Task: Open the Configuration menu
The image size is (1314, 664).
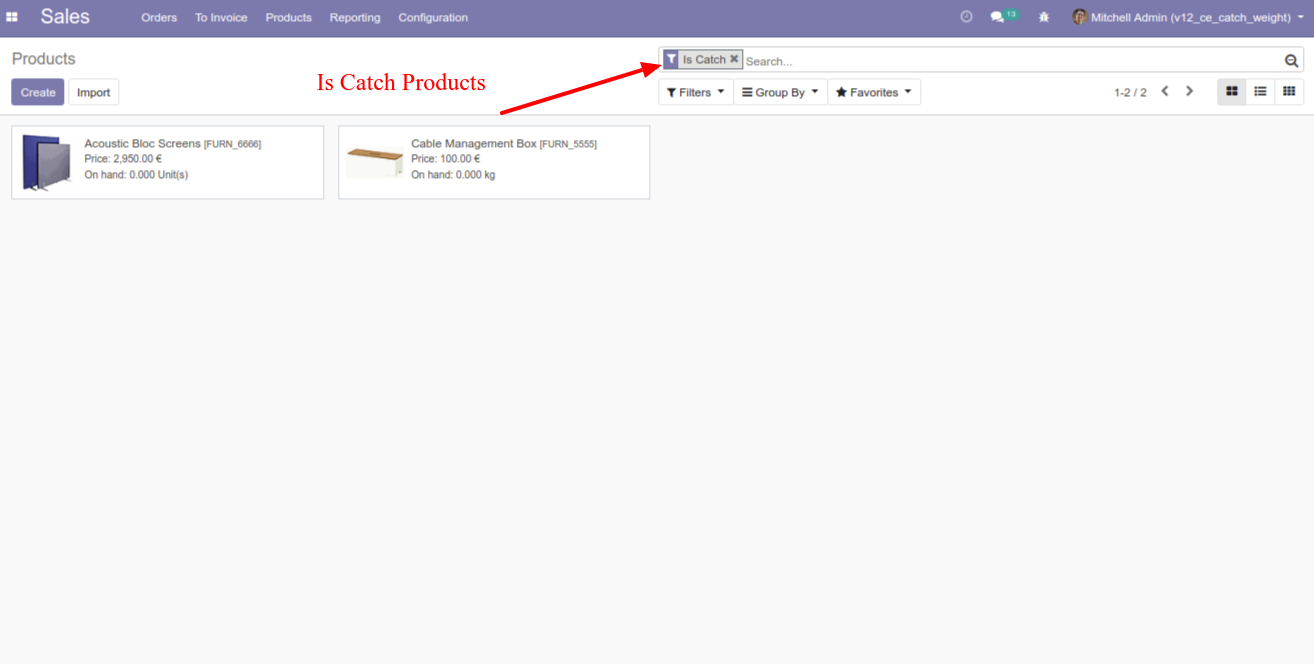Action: click(x=433, y=18)
